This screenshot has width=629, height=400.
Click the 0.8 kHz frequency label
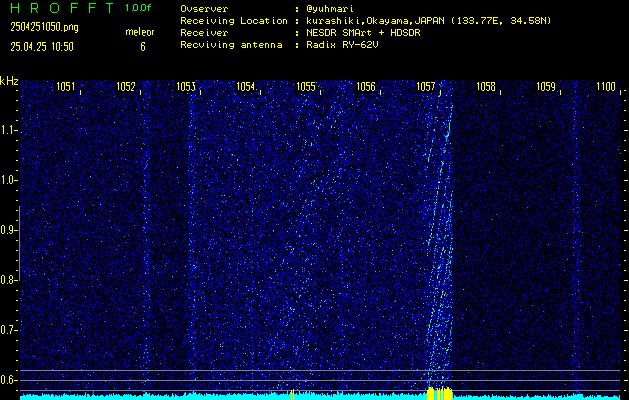(x=8, y=280)
